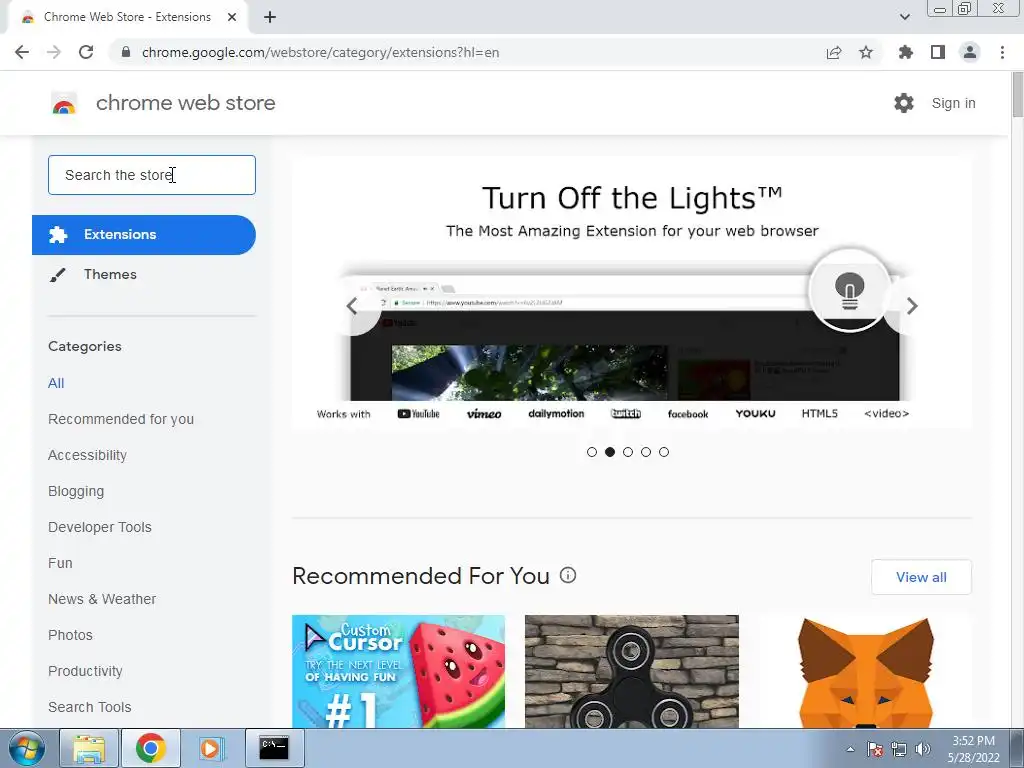This screenshot has height=768, width=1024.
Task: Open command prompt from taskbar
Action: 274,748
